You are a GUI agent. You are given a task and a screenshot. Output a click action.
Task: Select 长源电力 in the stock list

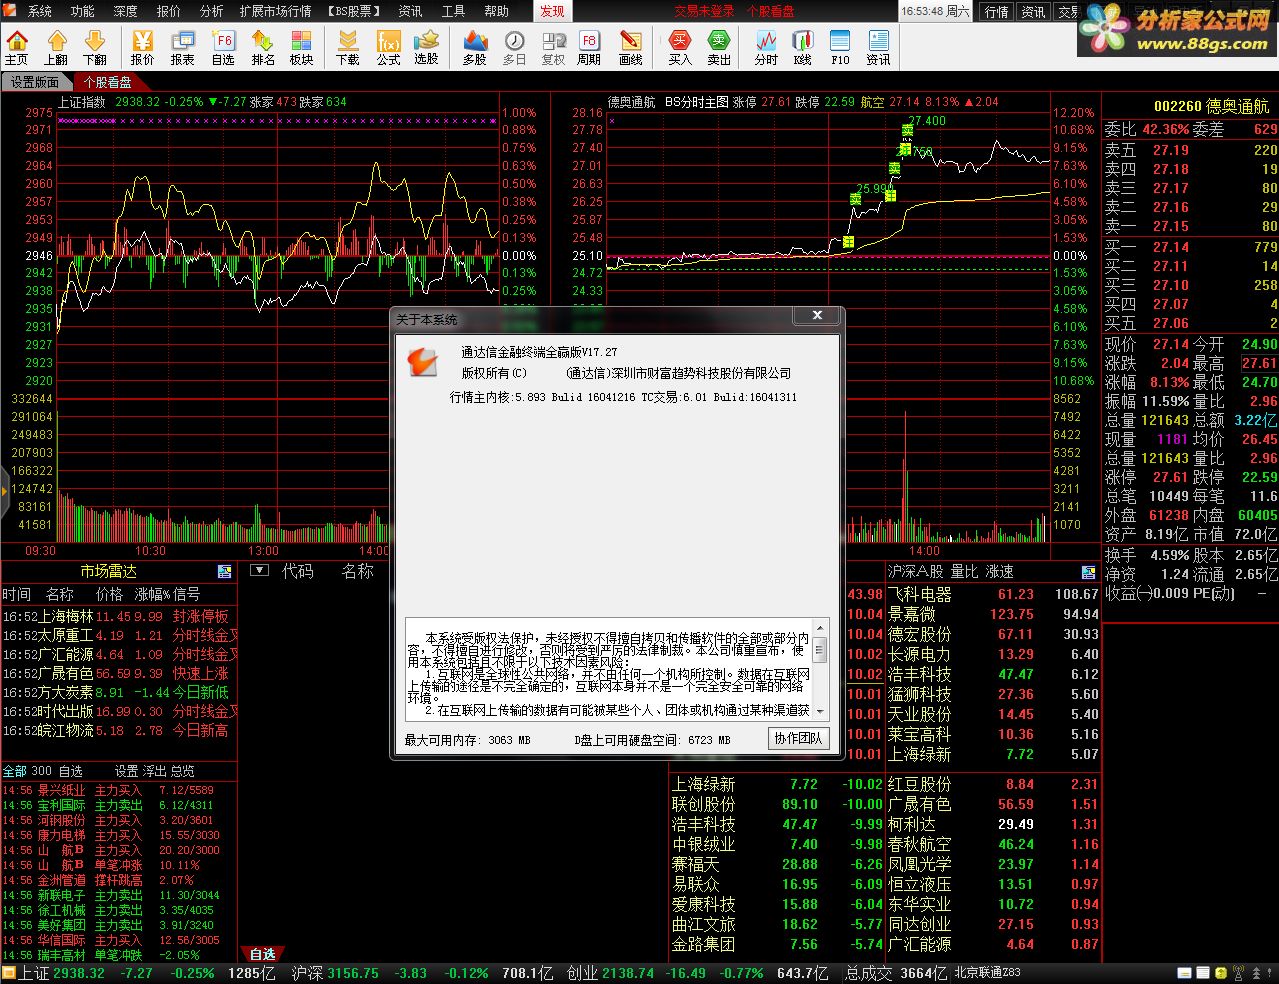pos(993,654)
